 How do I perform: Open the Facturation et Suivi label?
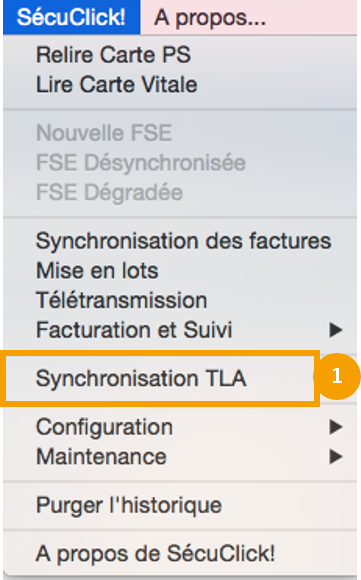pos(134,330)
